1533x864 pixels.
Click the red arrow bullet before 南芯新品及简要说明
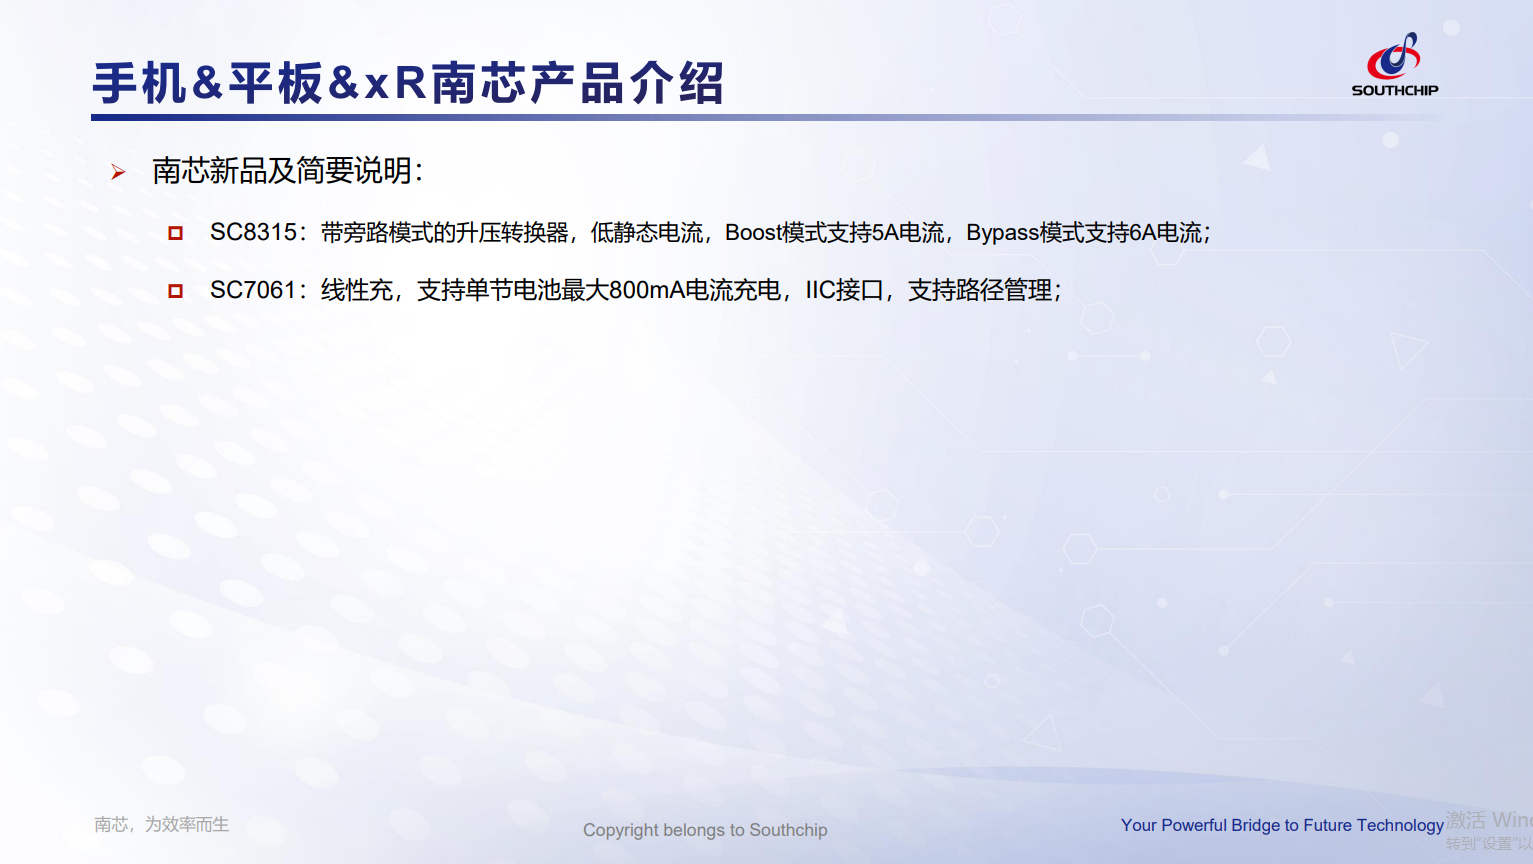[118, 173]
